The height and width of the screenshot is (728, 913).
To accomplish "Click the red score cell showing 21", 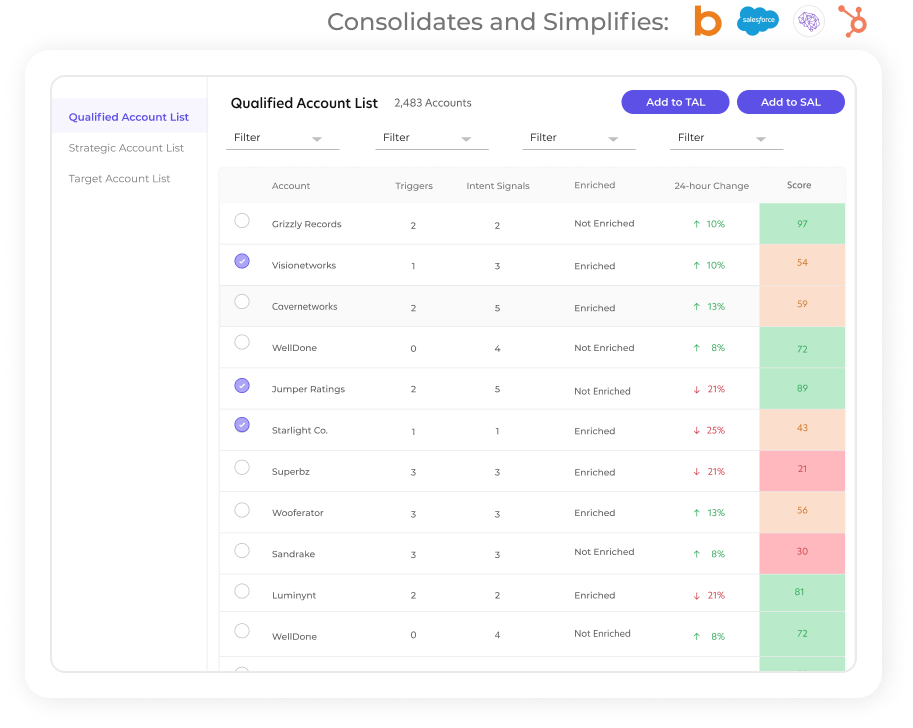I will (x=802, y=471).
